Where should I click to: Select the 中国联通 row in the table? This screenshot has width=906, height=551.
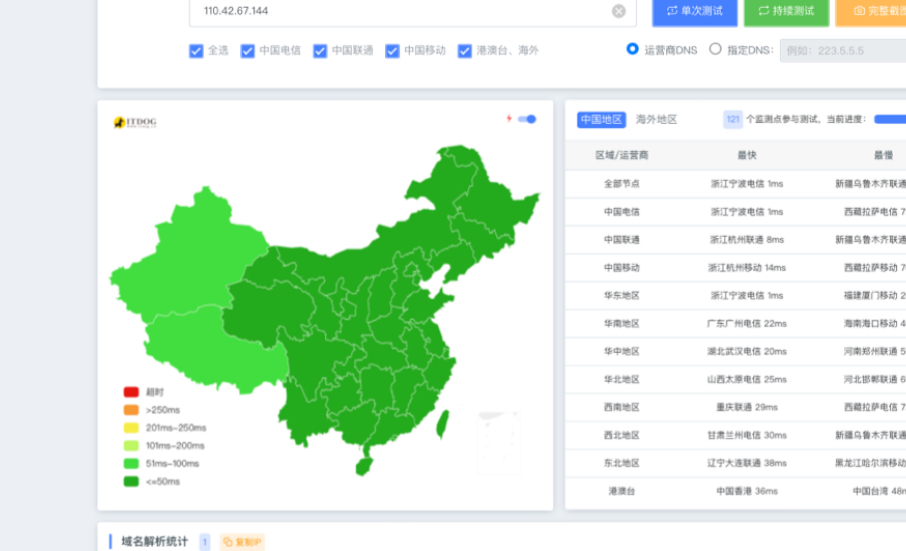pos(622,240)
